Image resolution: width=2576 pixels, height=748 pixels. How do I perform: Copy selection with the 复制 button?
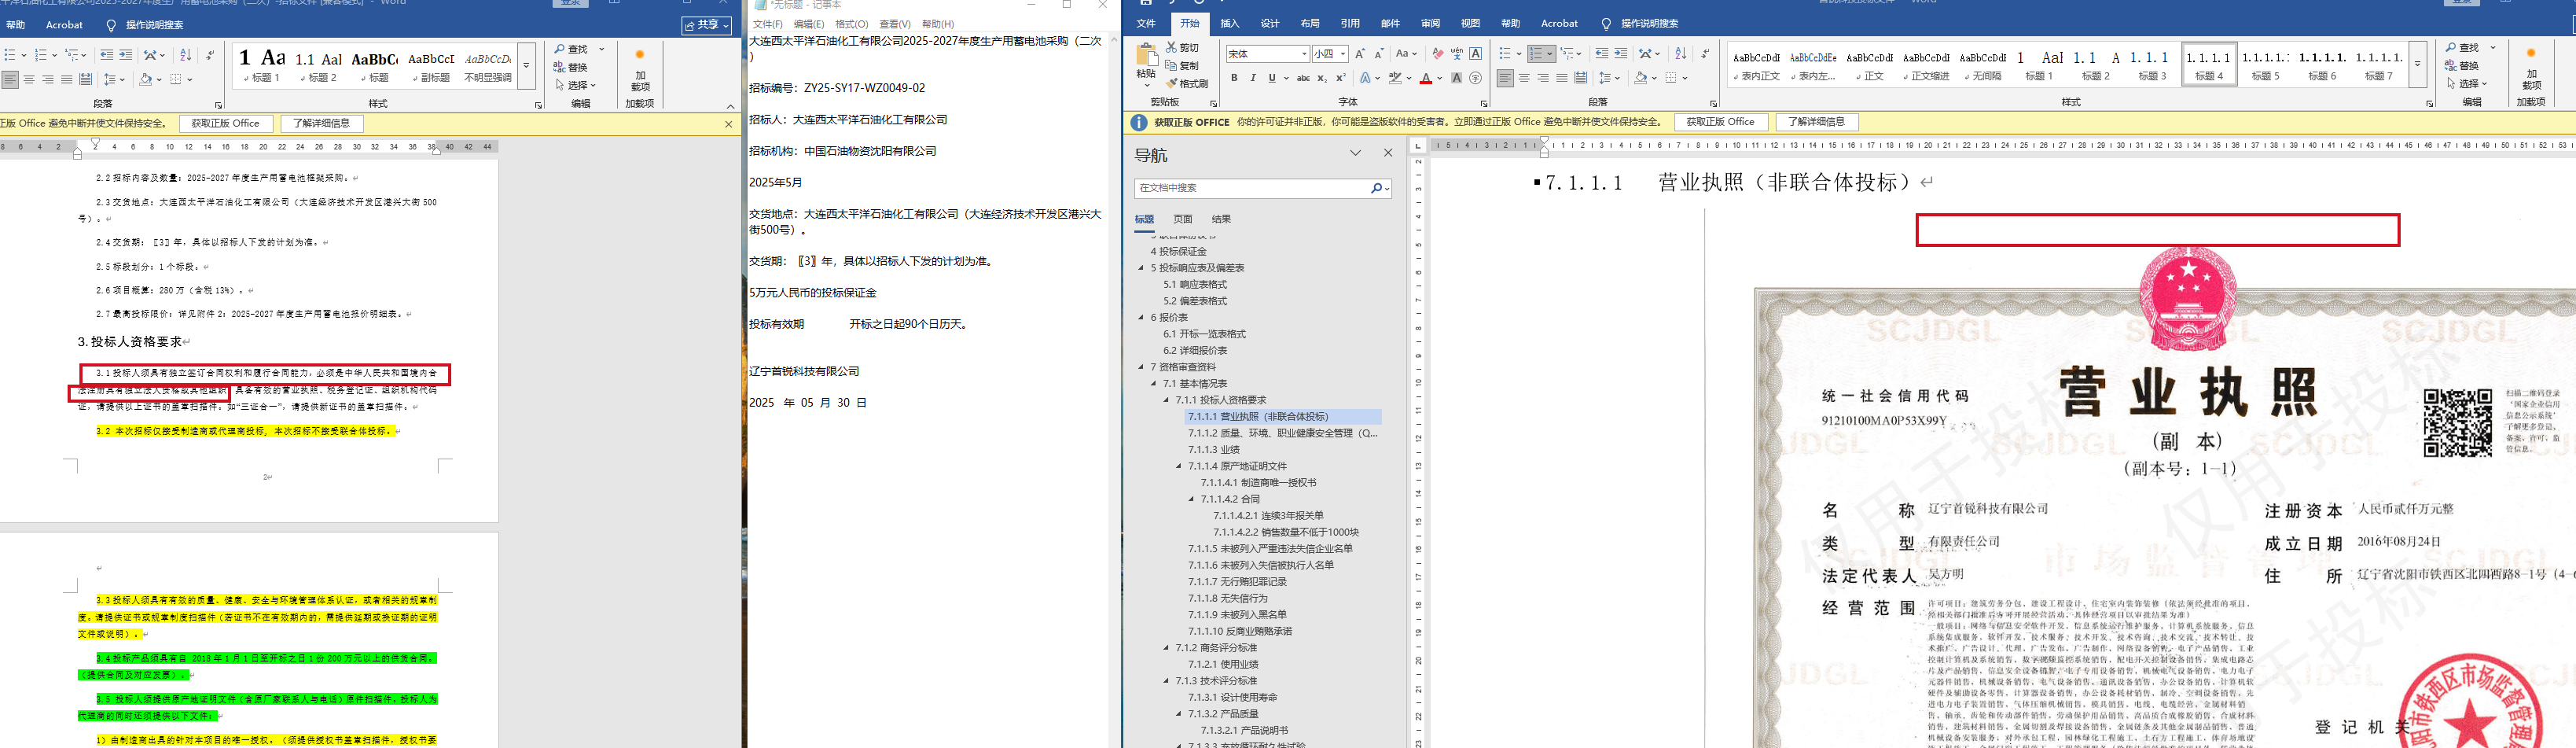(x=1182, y=66)
